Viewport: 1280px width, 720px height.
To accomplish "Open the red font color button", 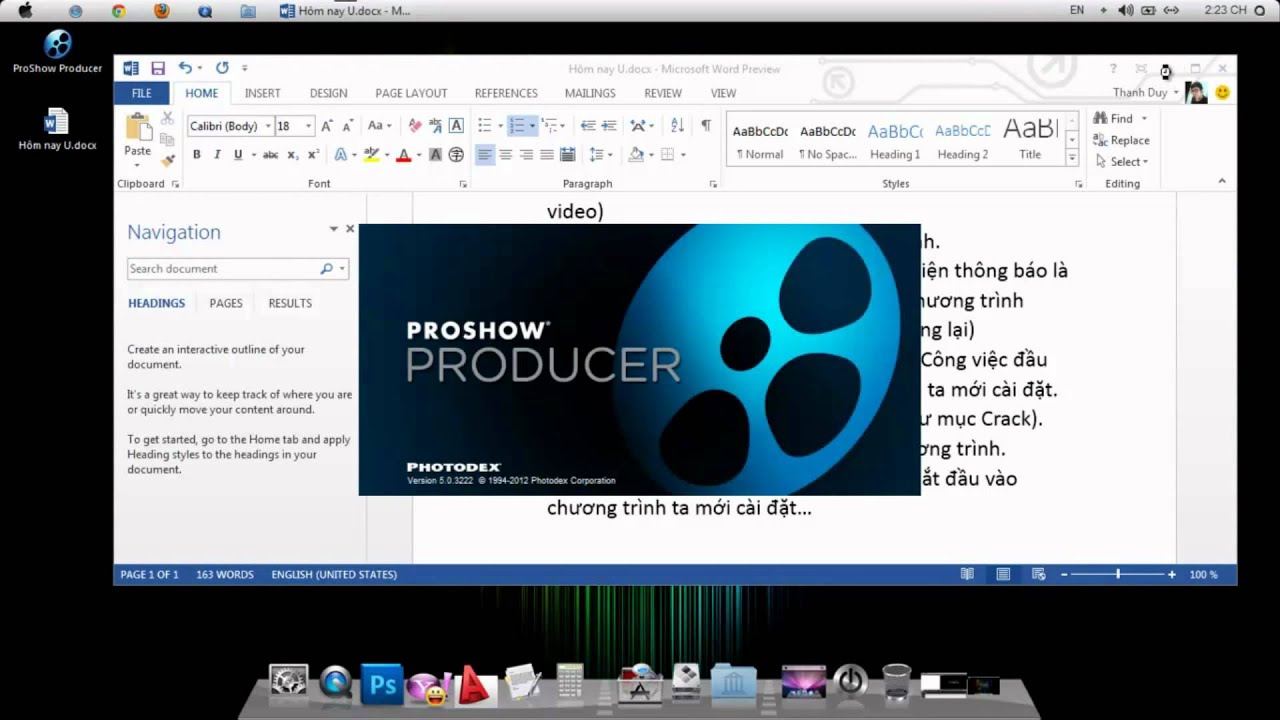I will pos(403,155).
